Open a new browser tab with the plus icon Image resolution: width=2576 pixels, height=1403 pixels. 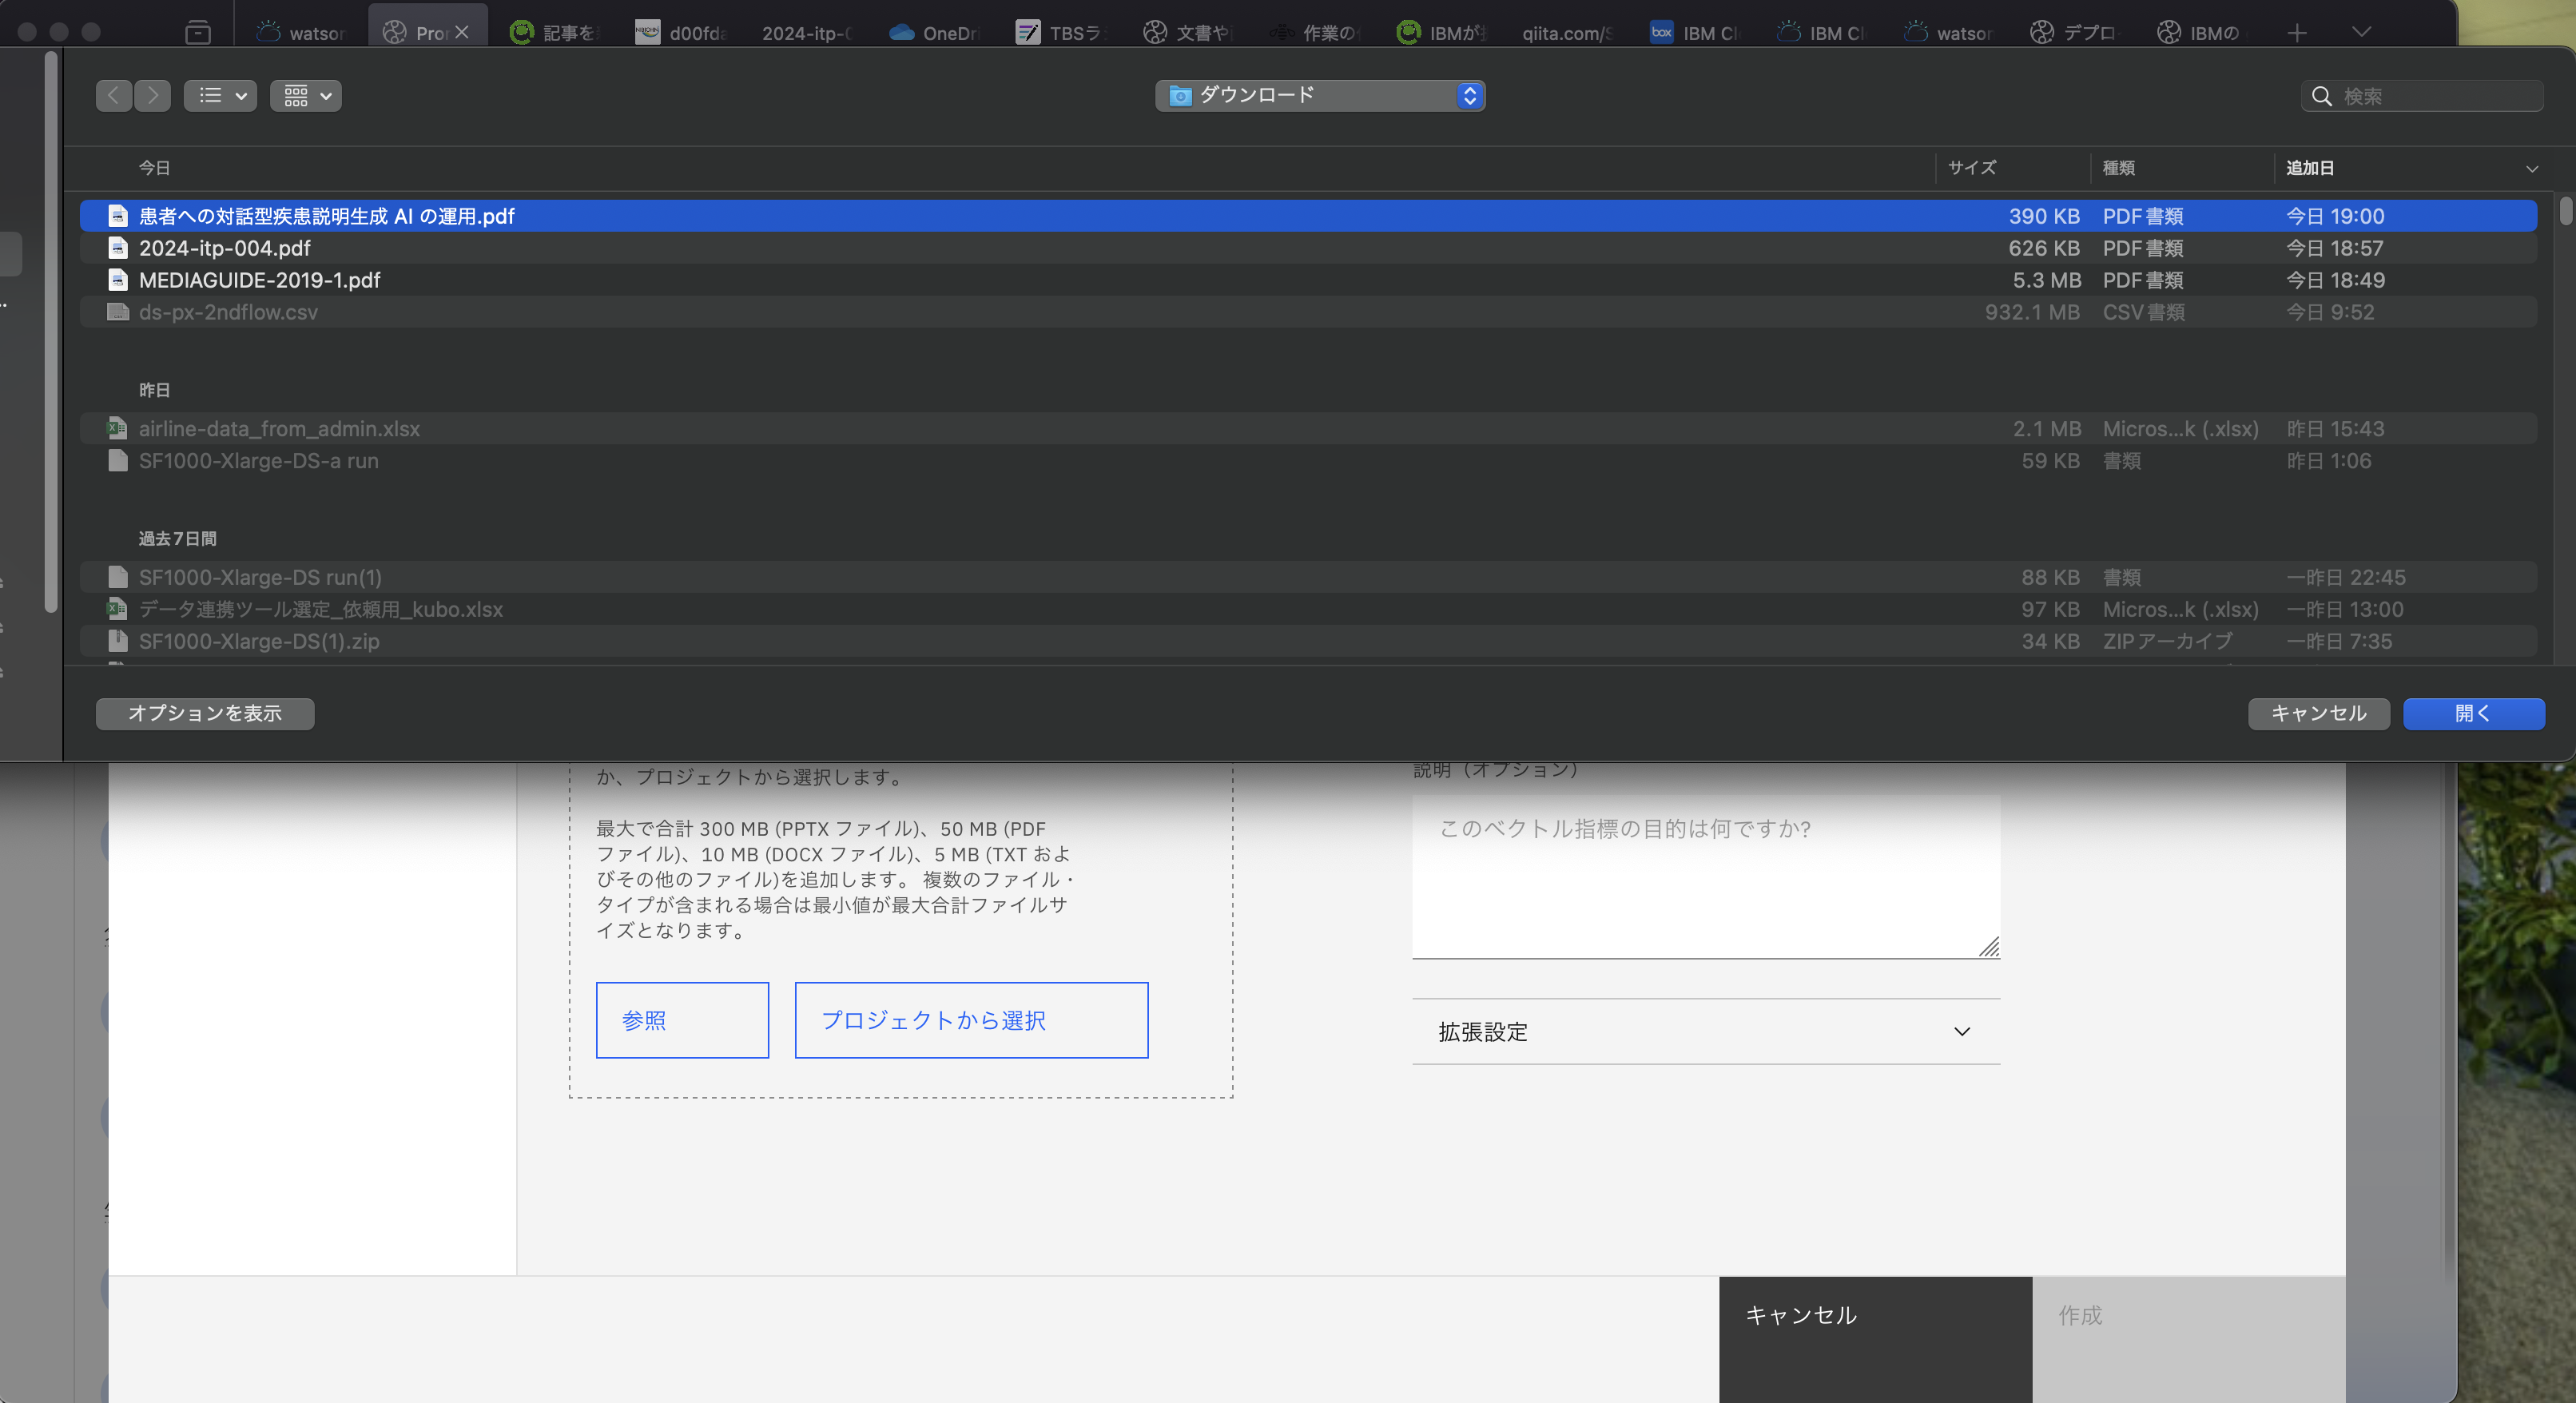[2297, 32]
